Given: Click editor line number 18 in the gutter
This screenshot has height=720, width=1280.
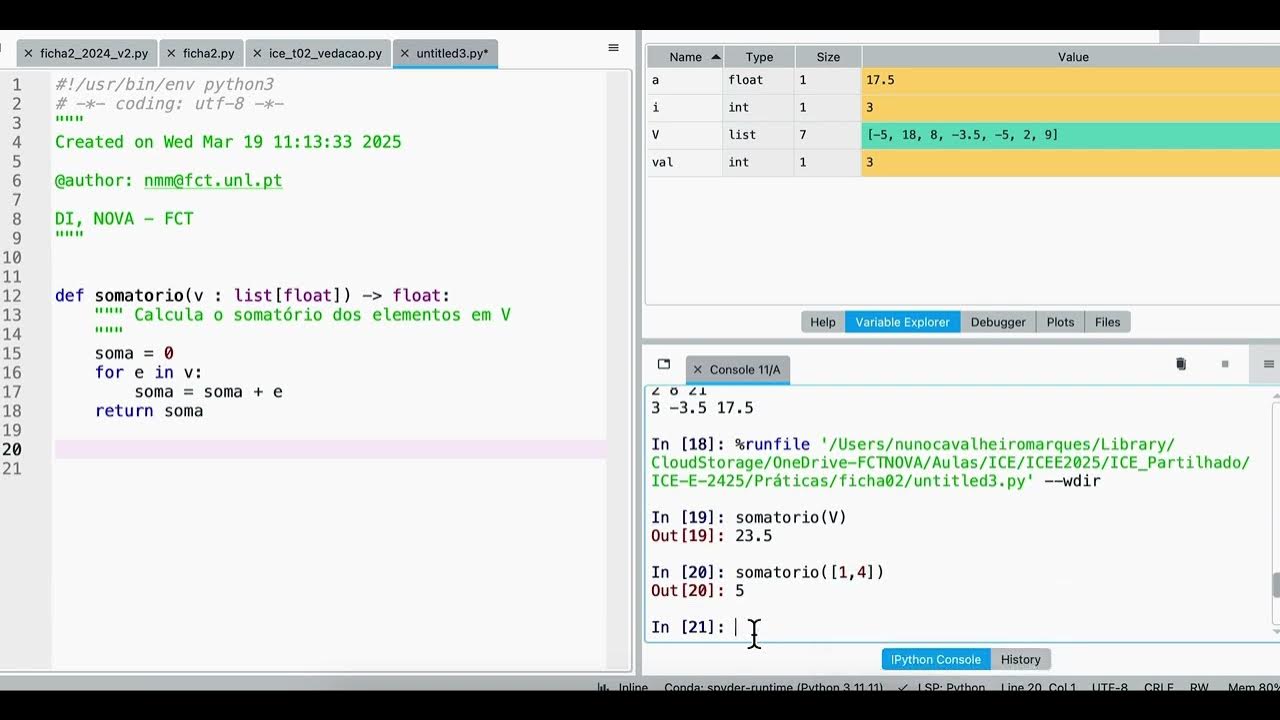Looking at the screenshot, I should pos(12,411).
